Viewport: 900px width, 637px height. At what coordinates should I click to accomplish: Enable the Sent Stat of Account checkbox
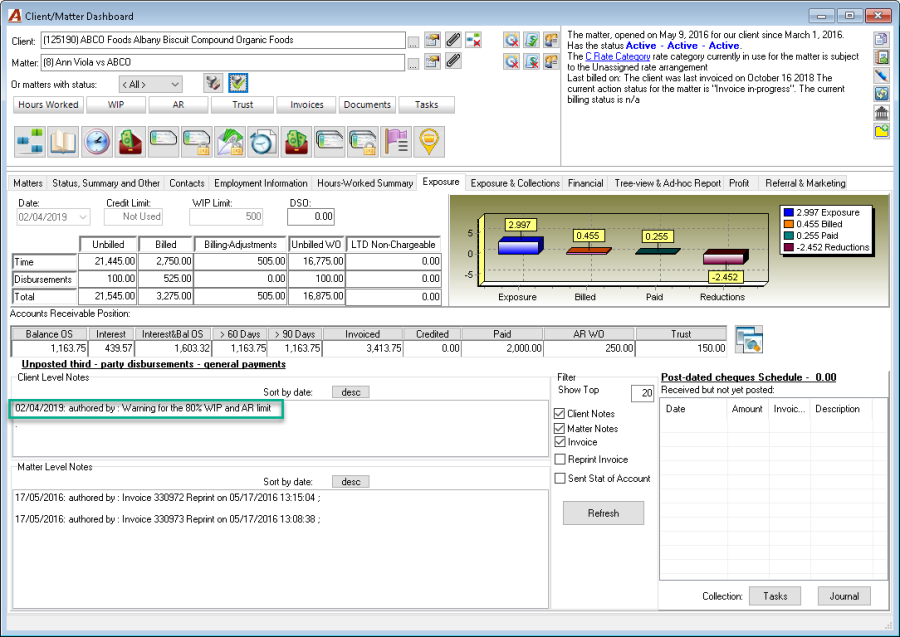[x=560, y=478]
